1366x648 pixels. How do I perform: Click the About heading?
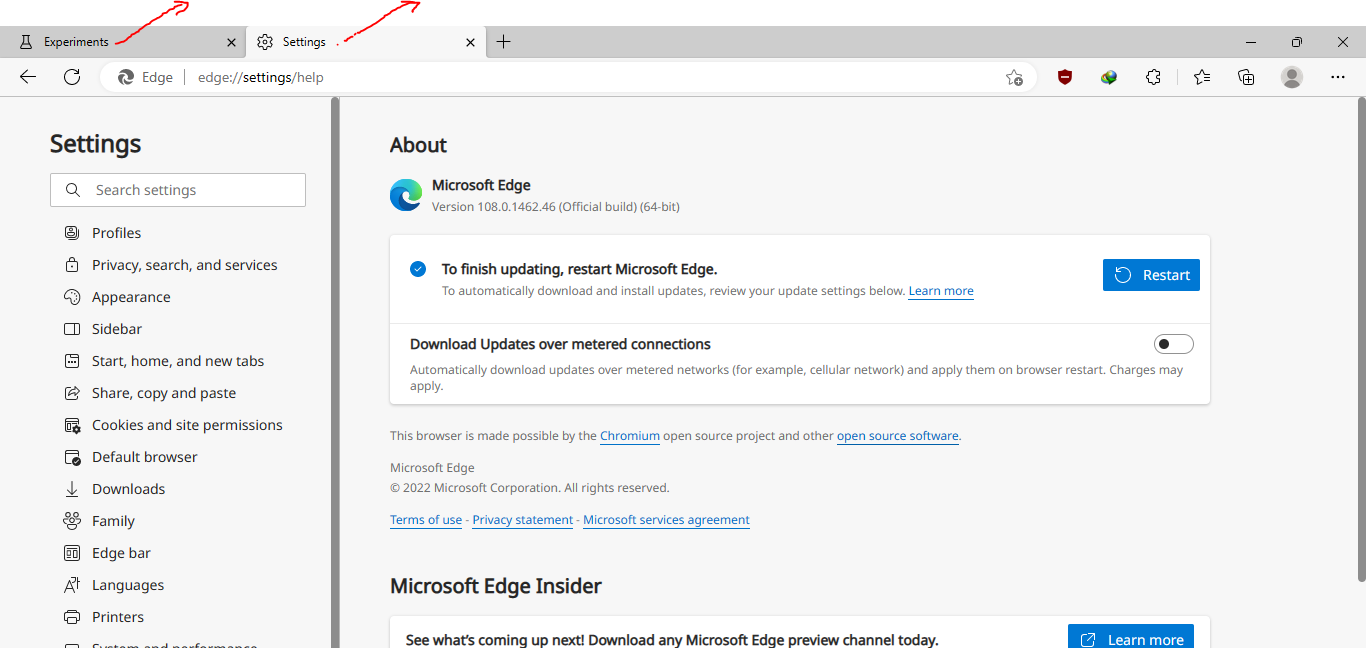[418, 145]
